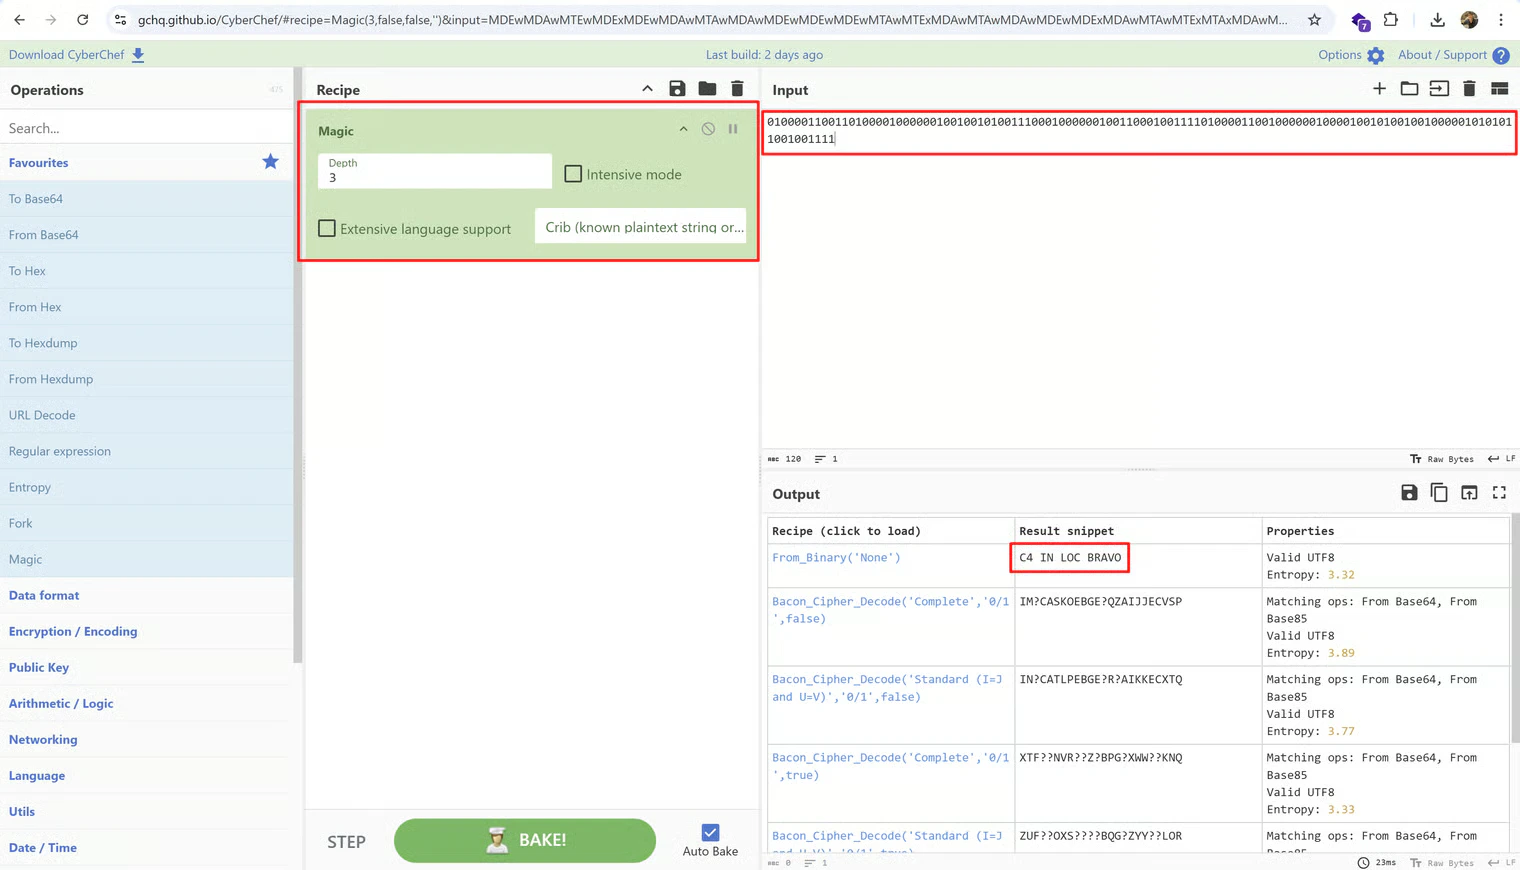Reset pane layout icon

click(x=1499, y=89)
